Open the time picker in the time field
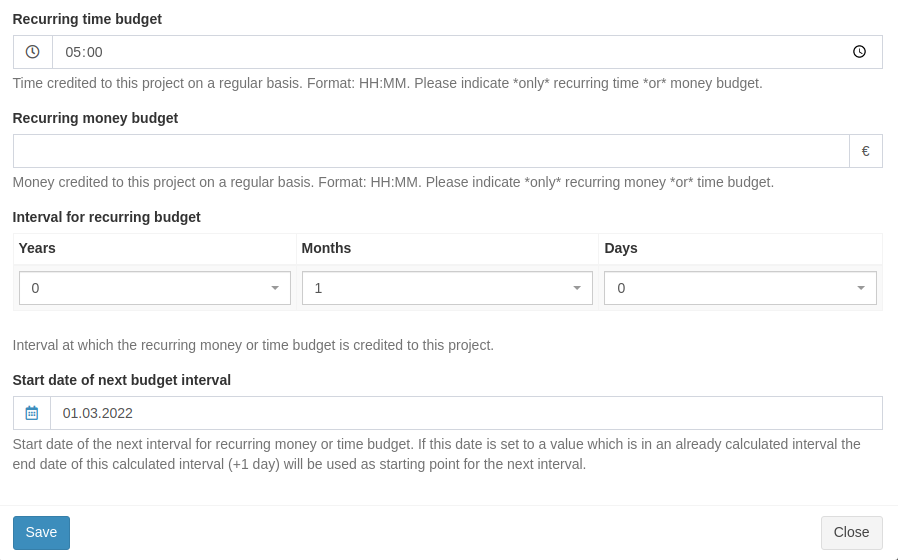898x560 pixels. coord(859,52)
